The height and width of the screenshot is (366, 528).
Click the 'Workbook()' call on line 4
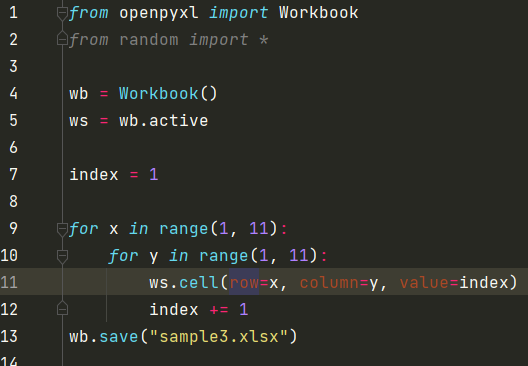point(168,94)
